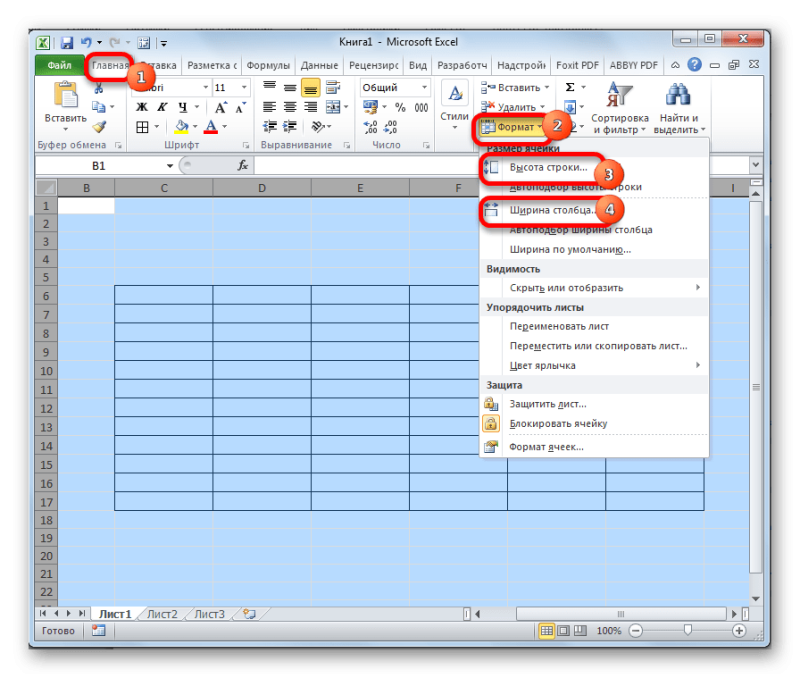This screenshot has height=678, width=800.
Task: Click the insert new sheet icon
Action: [249, 614]
